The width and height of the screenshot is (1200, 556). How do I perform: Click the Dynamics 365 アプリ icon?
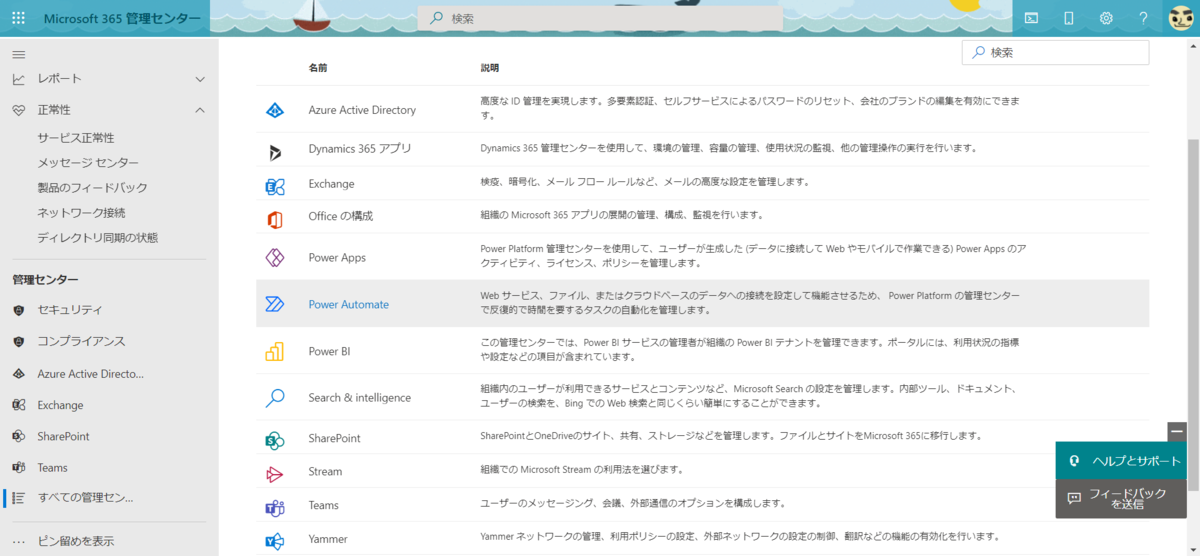pos(275,152)
